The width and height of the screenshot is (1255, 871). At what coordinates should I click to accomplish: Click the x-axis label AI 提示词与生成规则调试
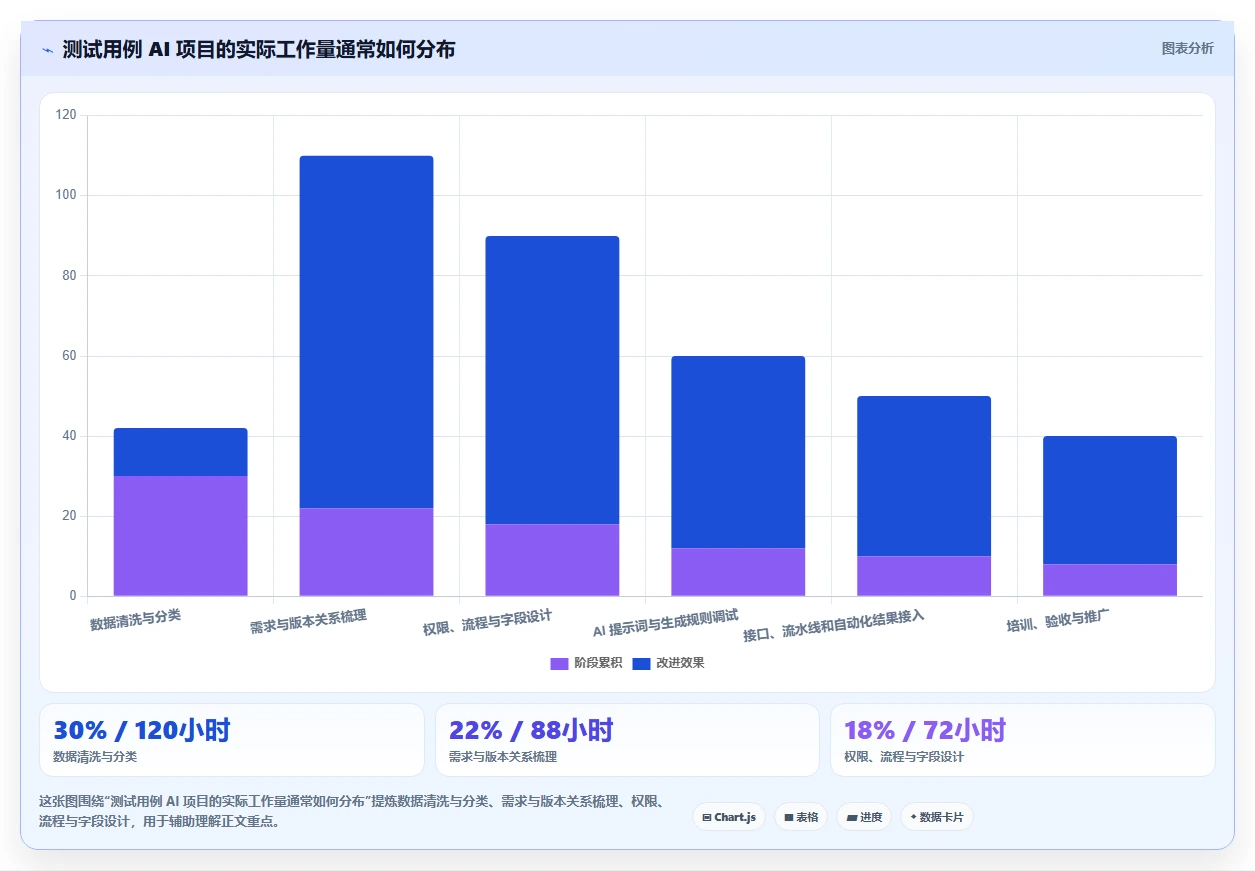pos(665,623)
